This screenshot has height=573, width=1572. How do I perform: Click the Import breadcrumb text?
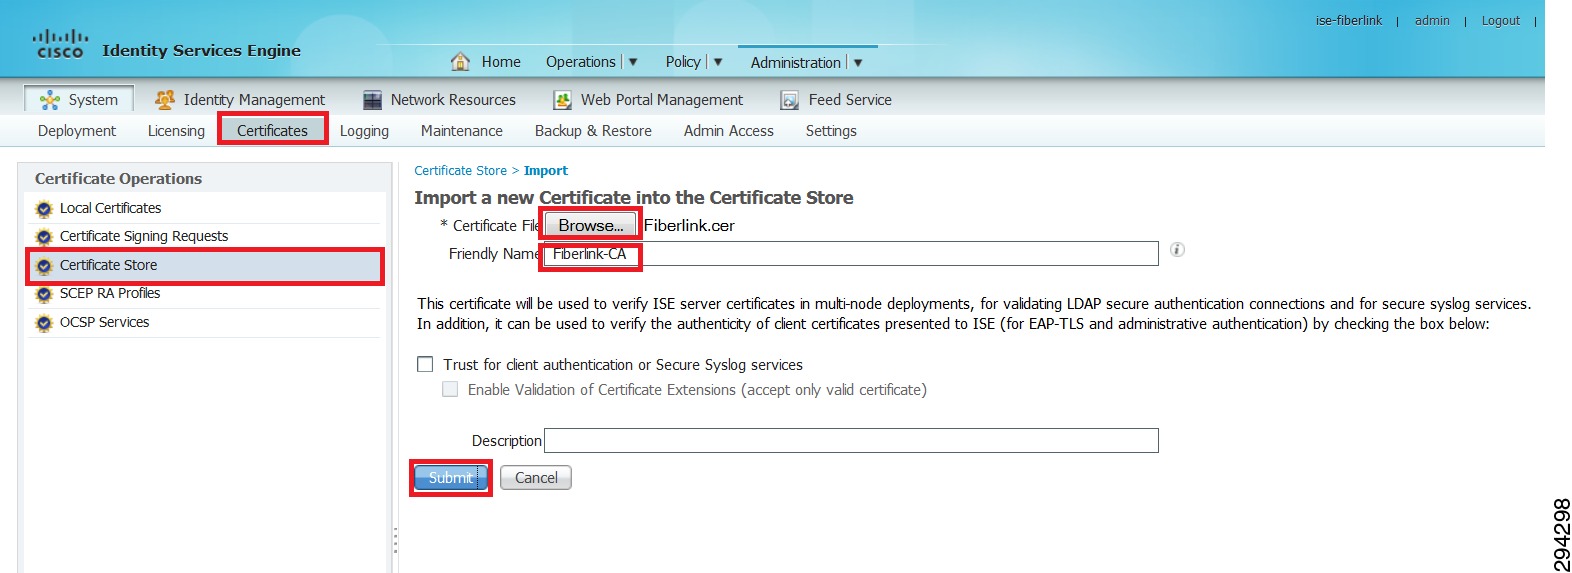click(x=546, y=171)
